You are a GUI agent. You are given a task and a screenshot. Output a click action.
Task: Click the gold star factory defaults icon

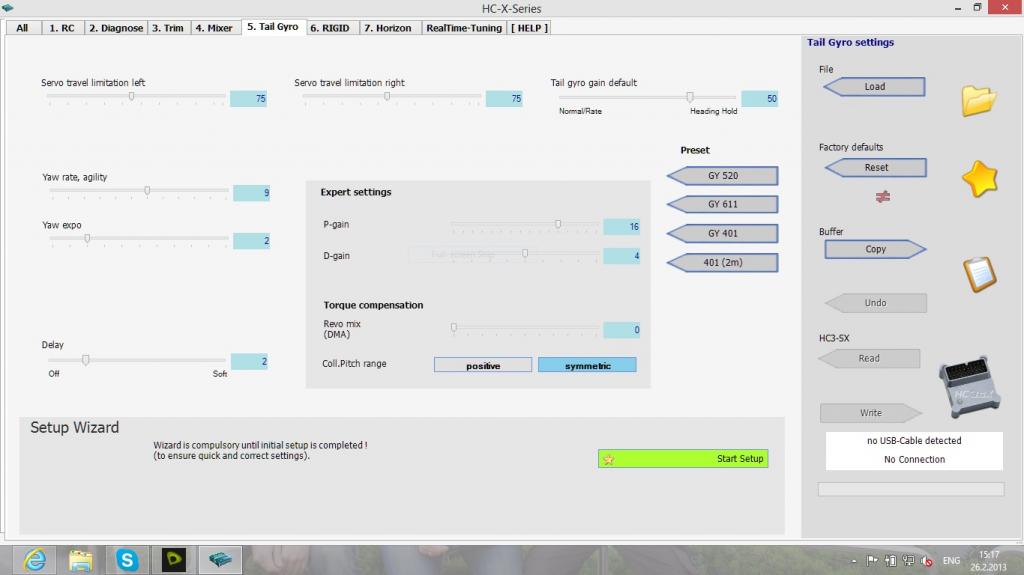979,180
